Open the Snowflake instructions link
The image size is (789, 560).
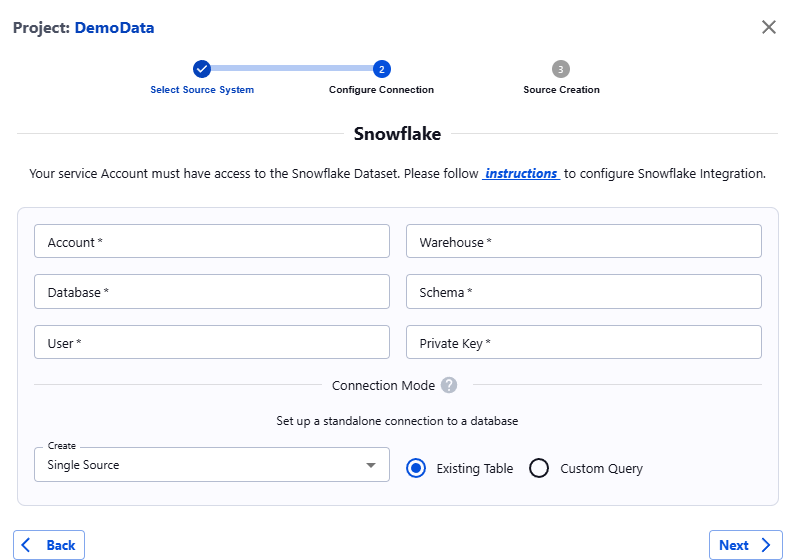click(521, 173)
